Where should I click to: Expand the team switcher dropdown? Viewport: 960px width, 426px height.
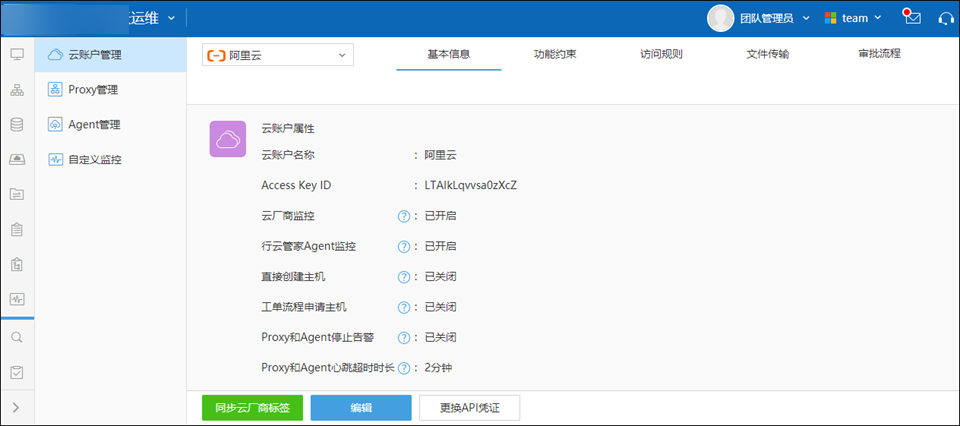click(878, 18)
